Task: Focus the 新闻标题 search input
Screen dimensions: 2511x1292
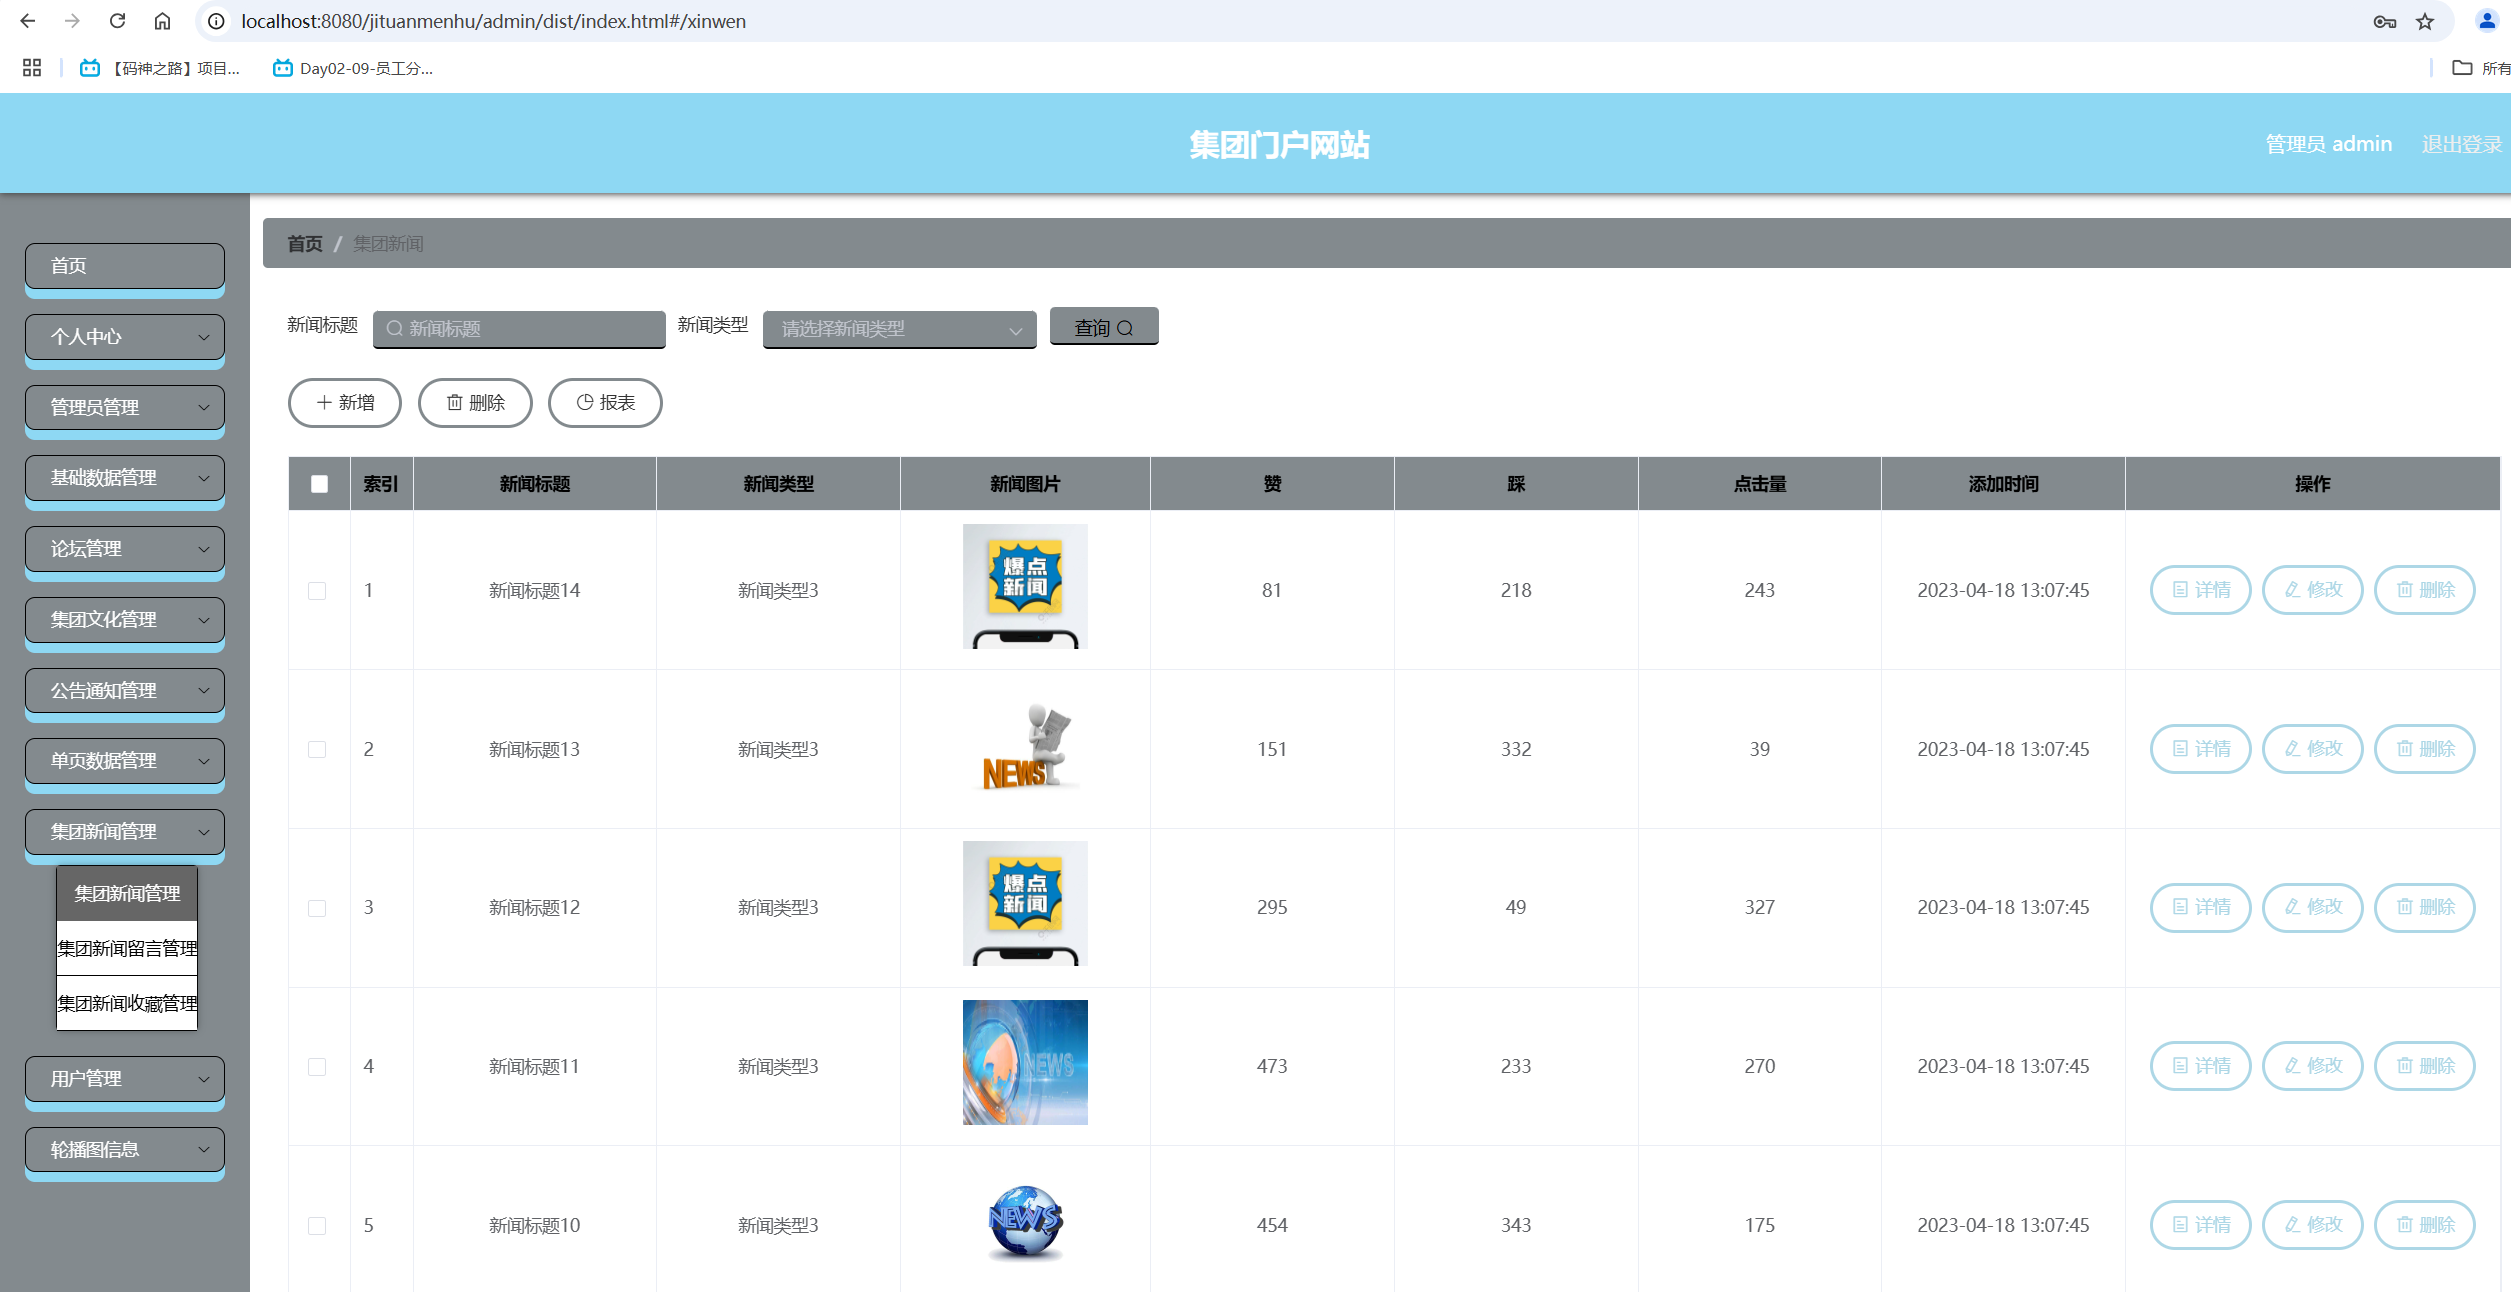Action: (519, 329)
